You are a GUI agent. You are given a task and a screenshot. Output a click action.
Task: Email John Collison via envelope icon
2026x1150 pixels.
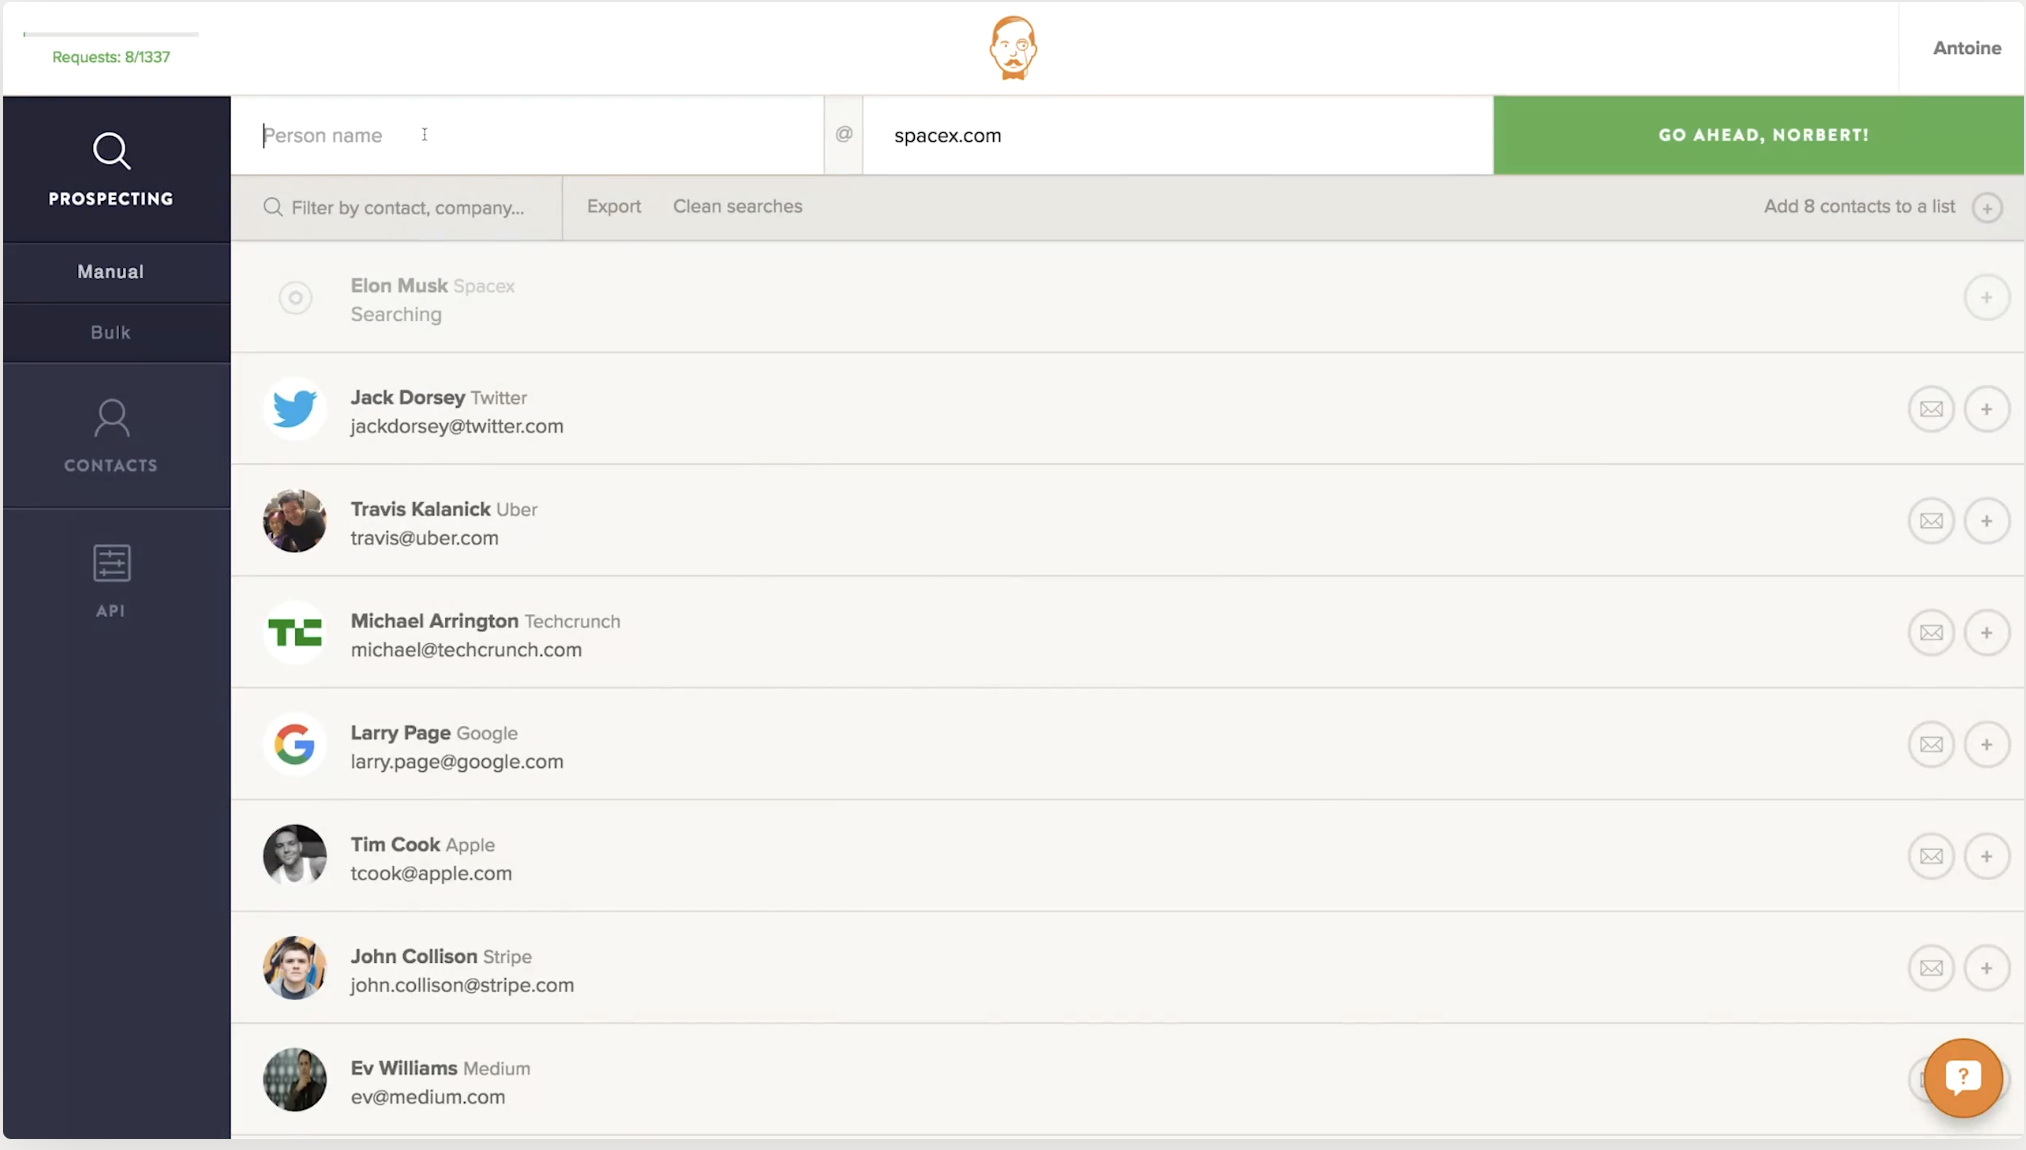[1931, 968]
